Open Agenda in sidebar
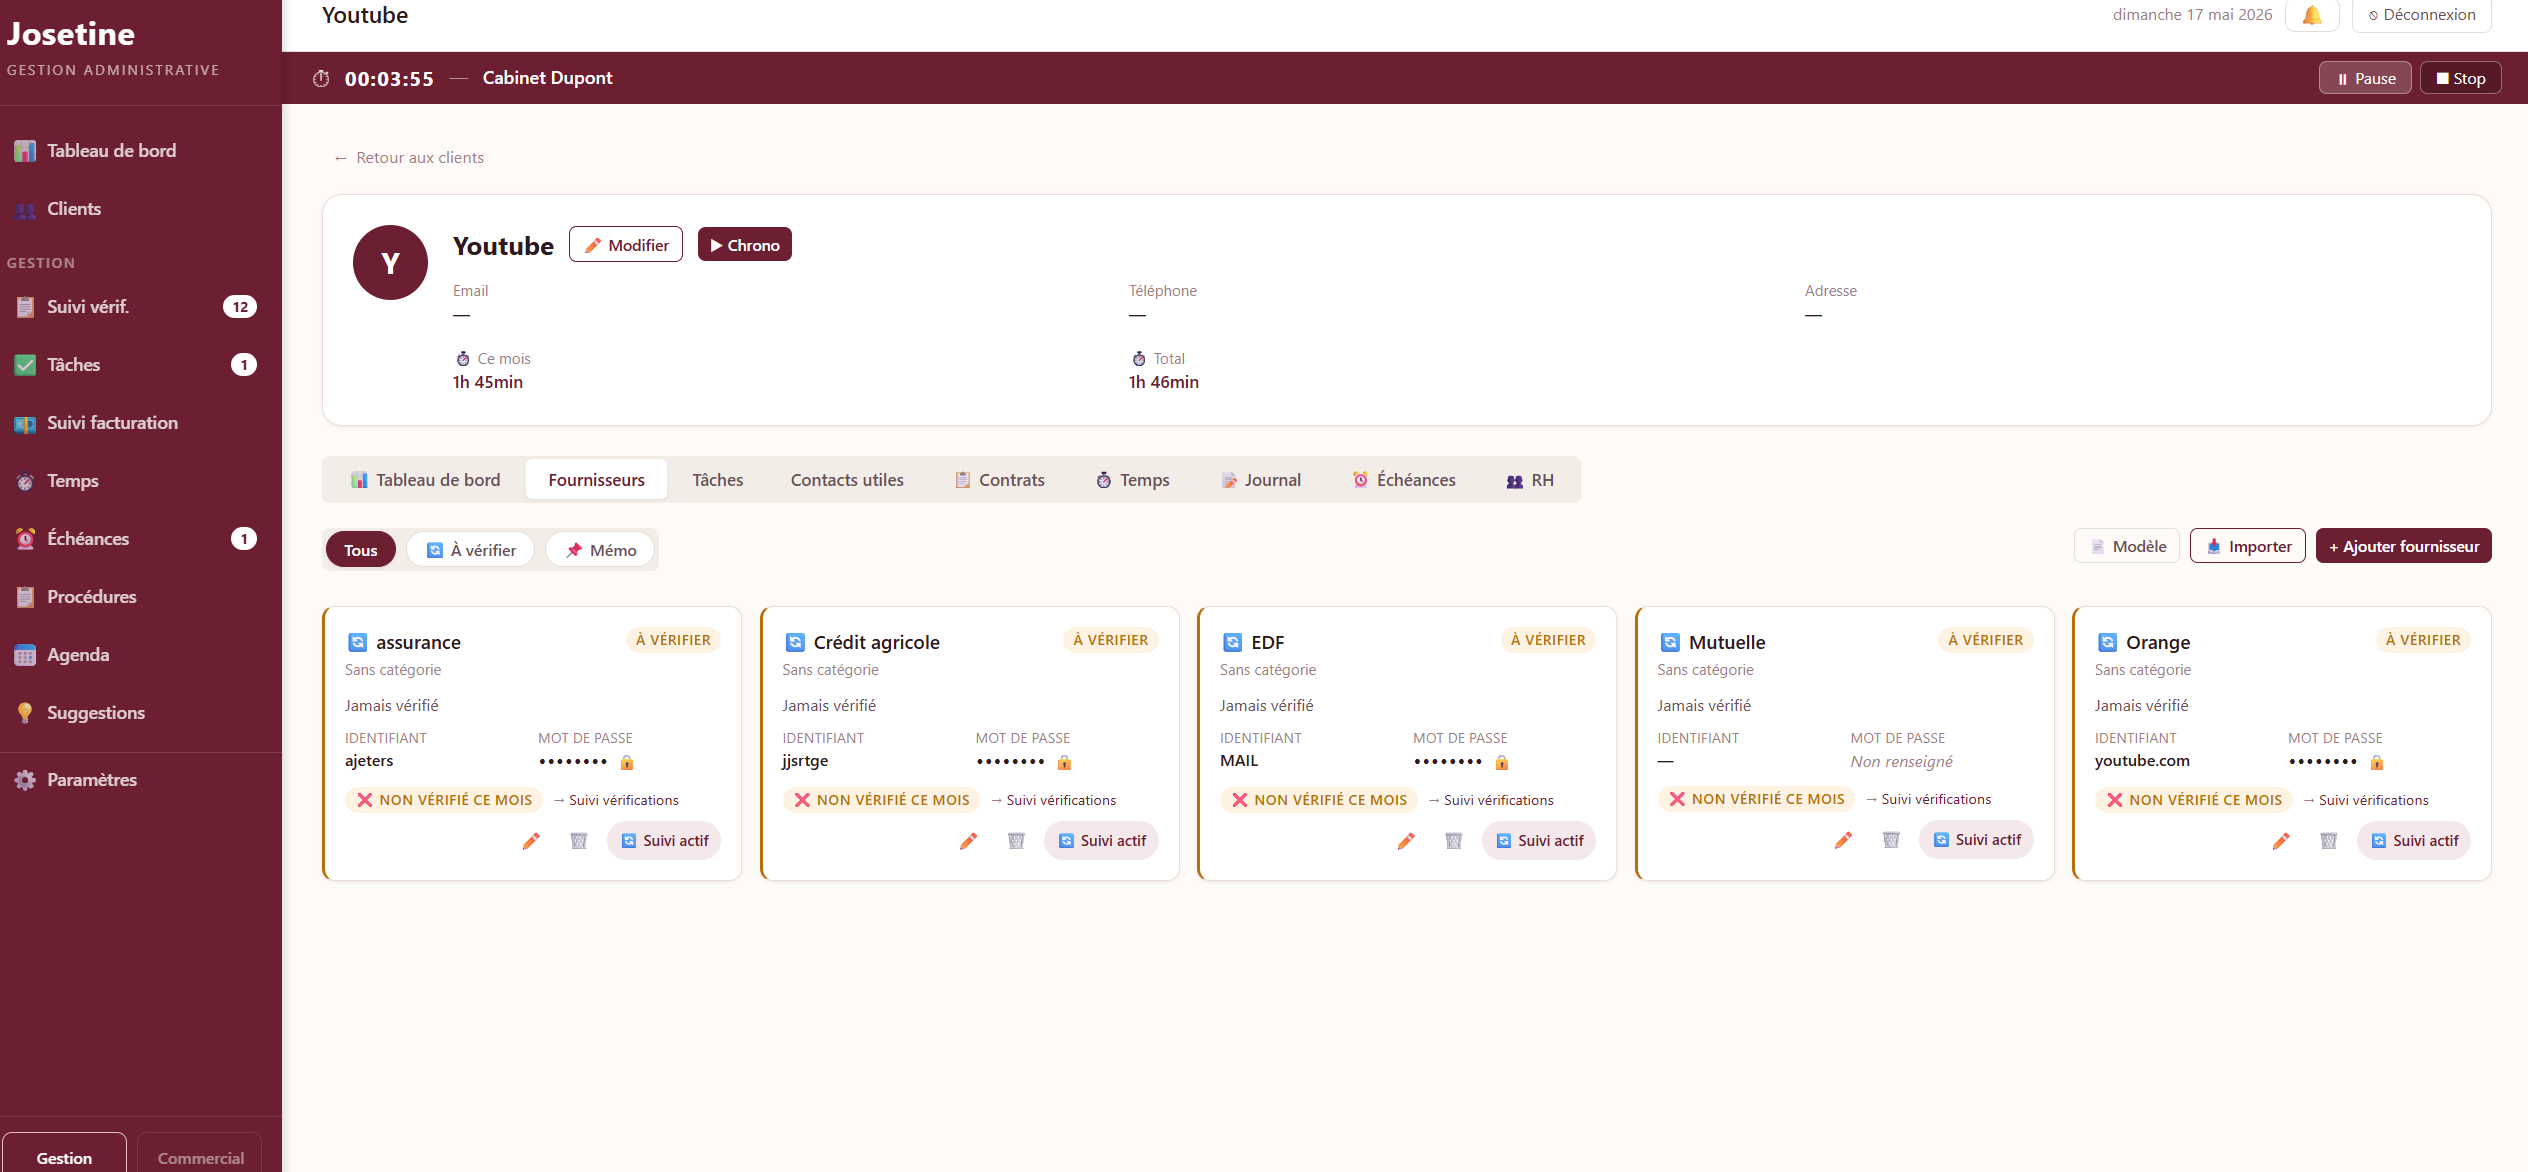2528x1172 pixels. click(140, 655)
